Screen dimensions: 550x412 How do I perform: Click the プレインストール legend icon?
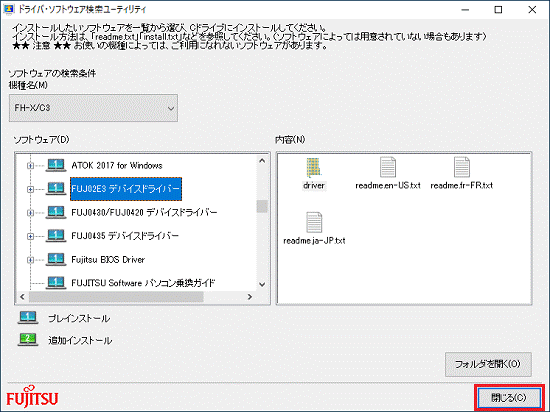tap(28, 318)
